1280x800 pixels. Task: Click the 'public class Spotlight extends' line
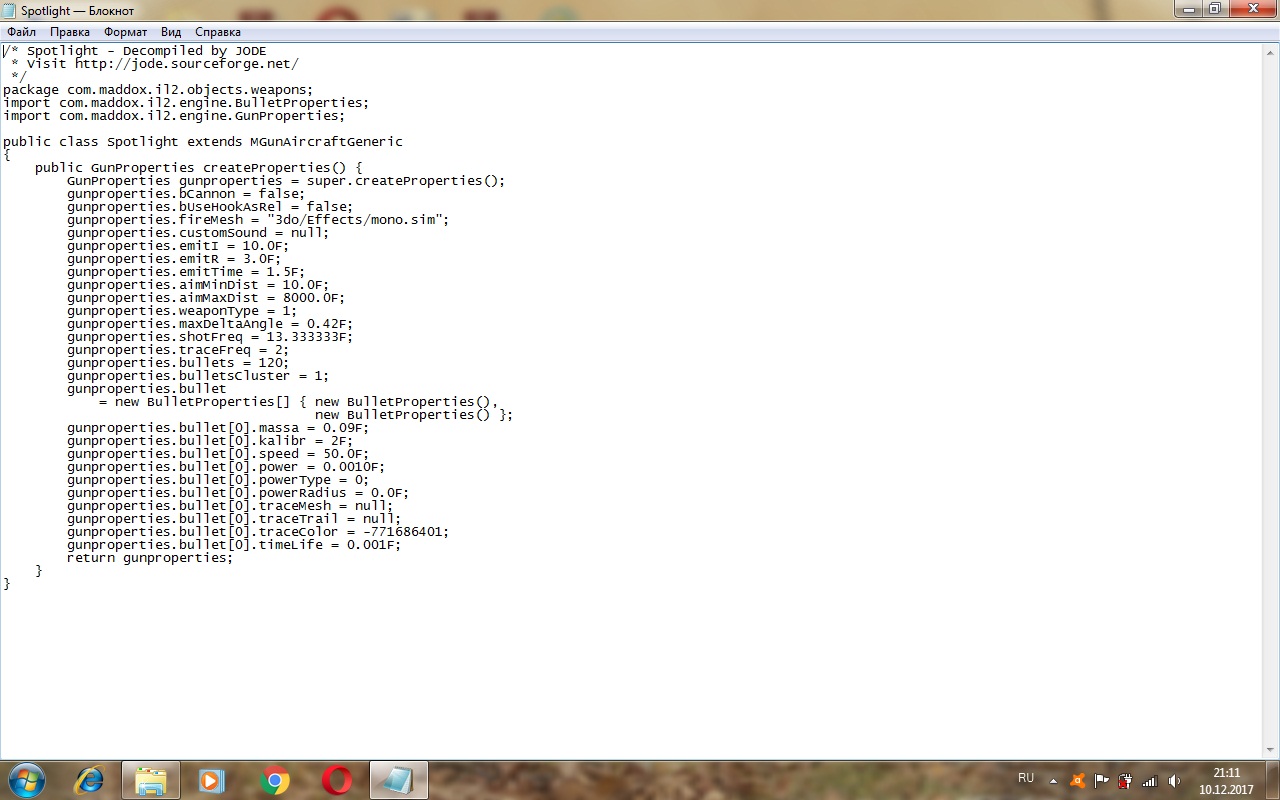click(x=203, y=141)
